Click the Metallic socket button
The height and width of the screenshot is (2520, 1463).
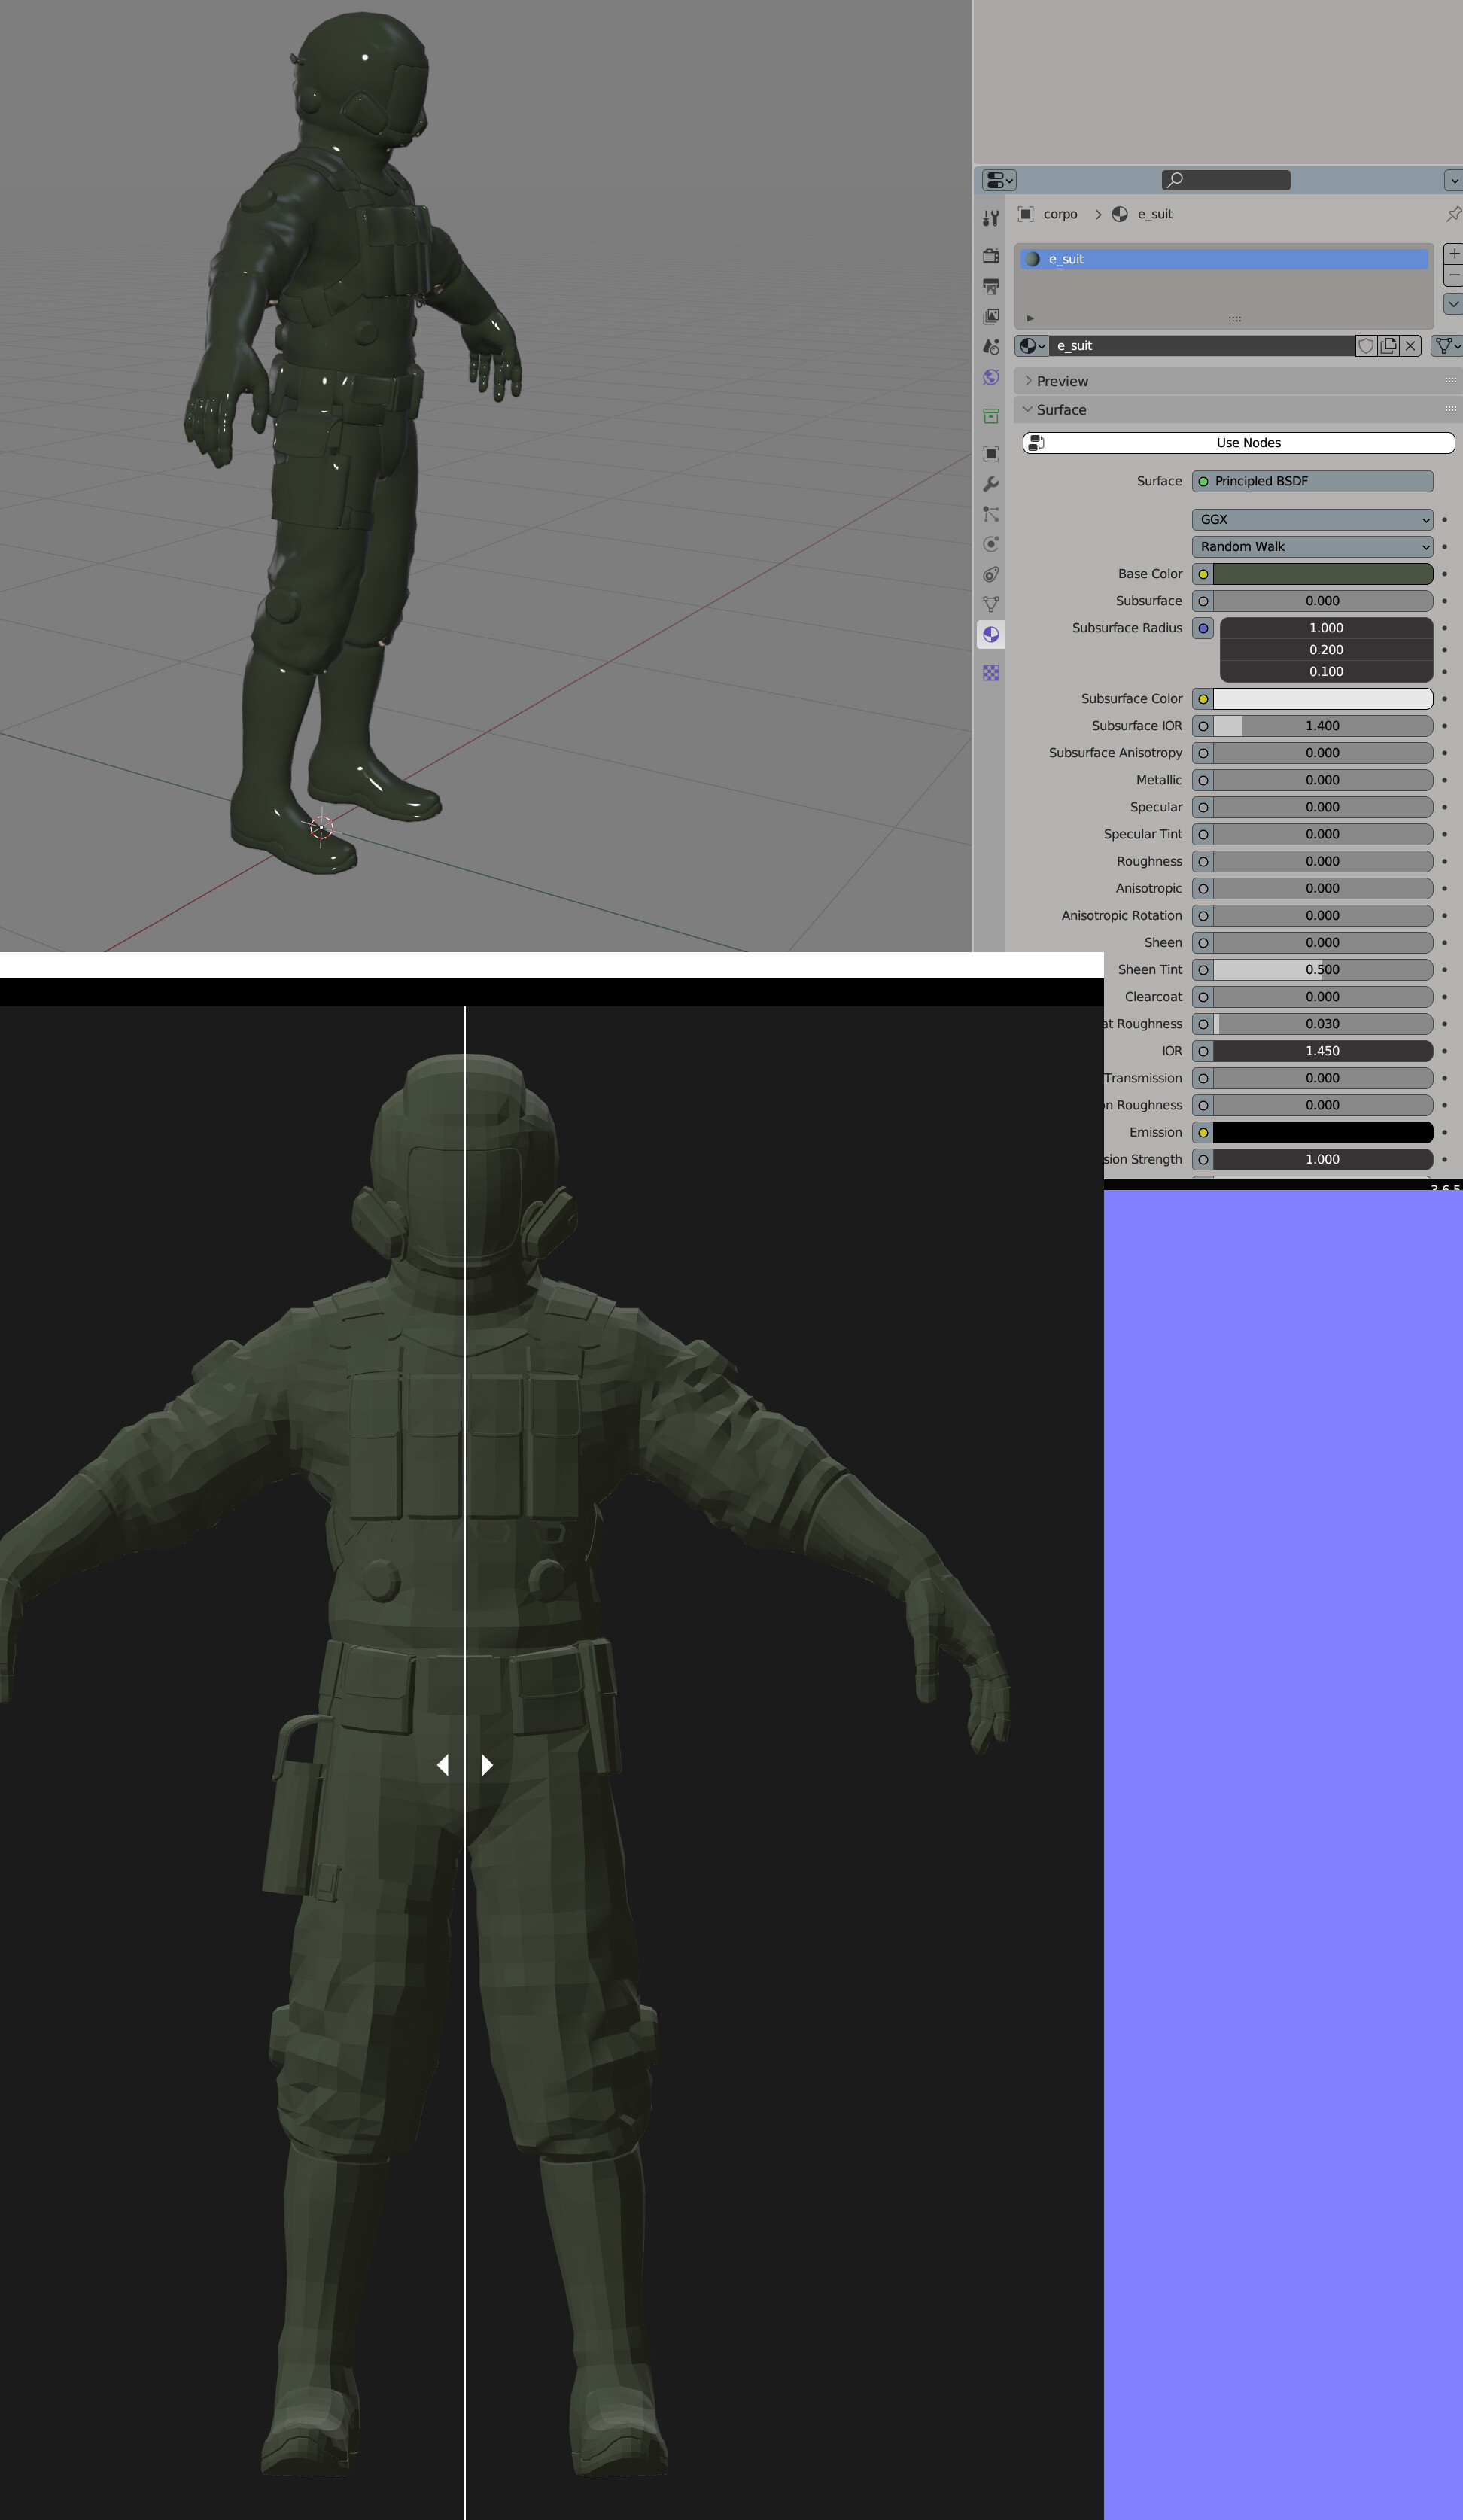tap(1203, 780)
